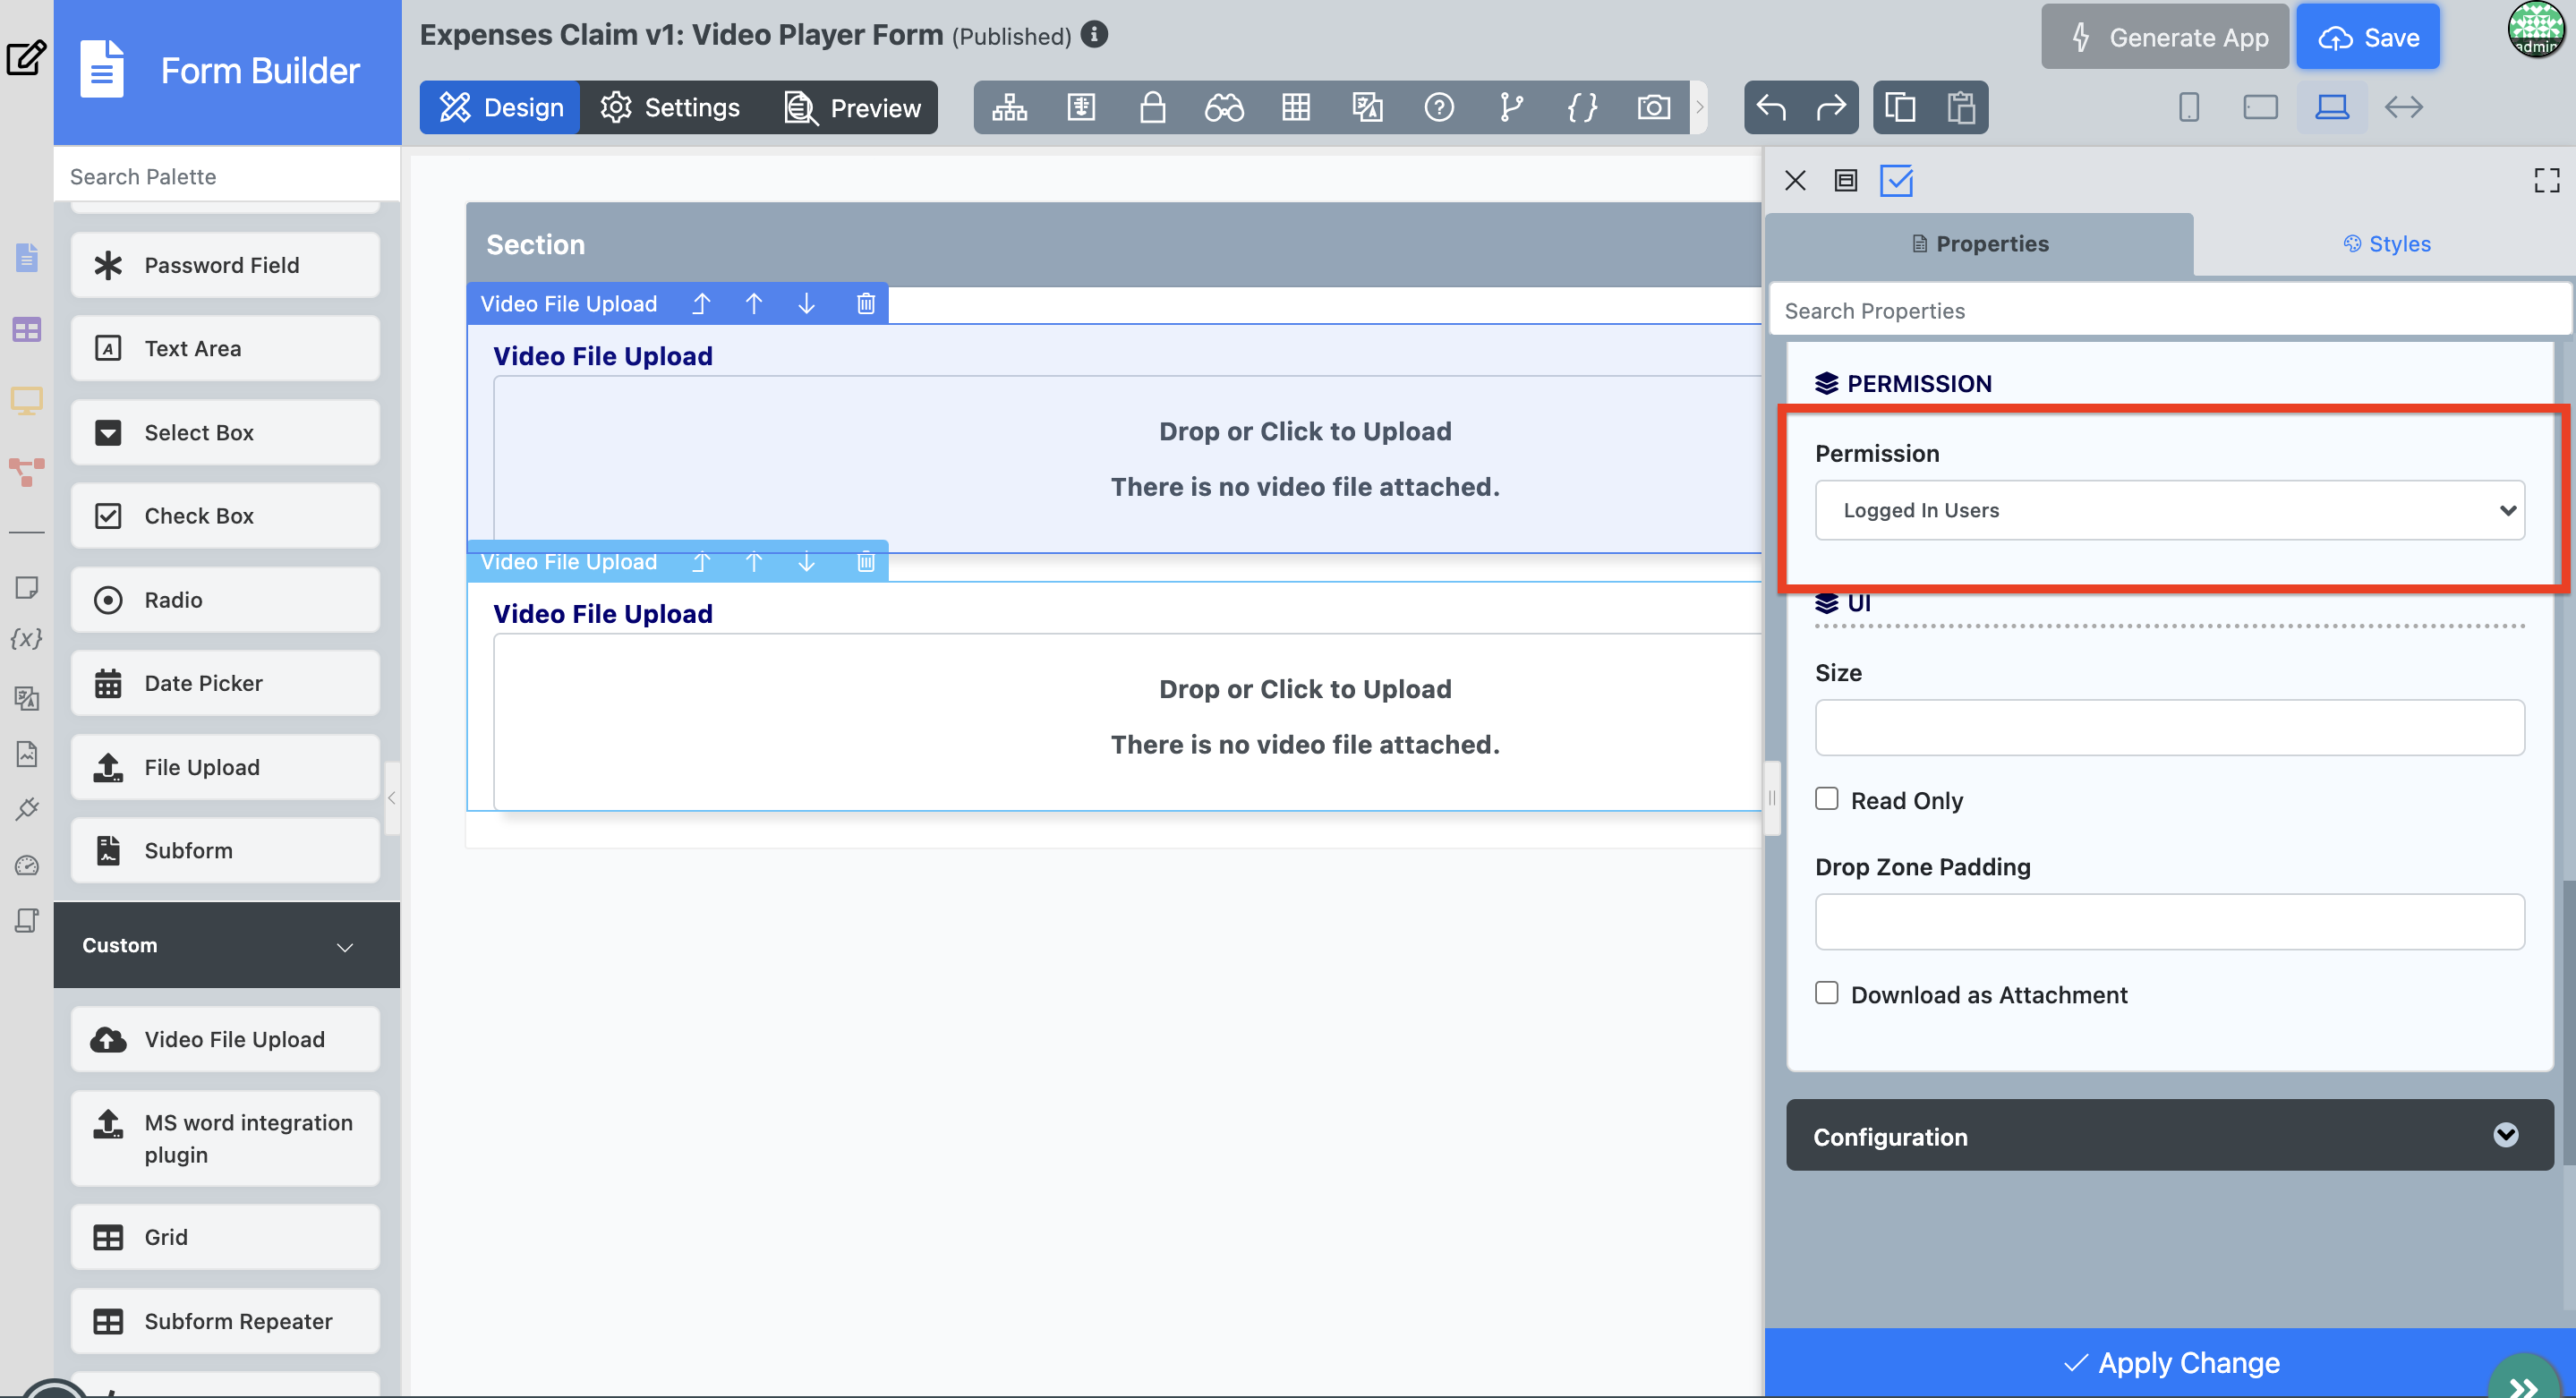Screen dimensions: 2576x1398
Task: Click the Apply Change button
Action: [2169, 1362]
